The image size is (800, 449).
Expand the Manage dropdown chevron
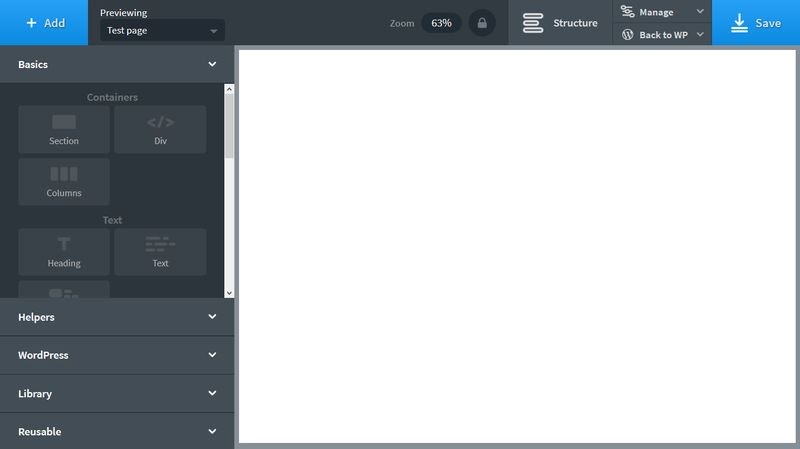(700, 11)
